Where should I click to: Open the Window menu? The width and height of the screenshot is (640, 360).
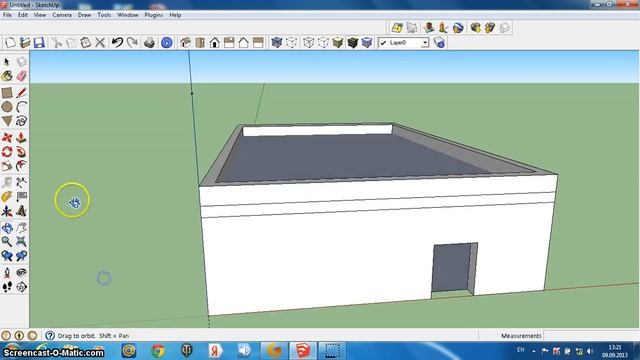click(x=128, y=15)
